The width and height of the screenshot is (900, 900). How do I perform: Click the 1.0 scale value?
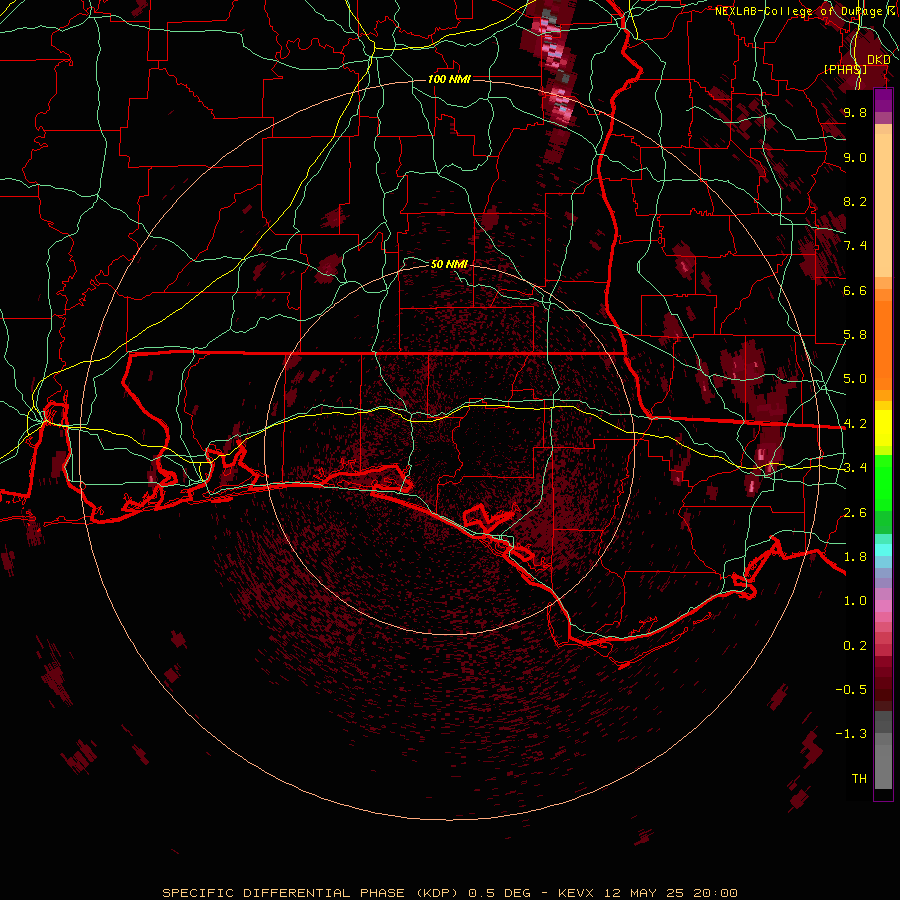click(x=855, y=601)
